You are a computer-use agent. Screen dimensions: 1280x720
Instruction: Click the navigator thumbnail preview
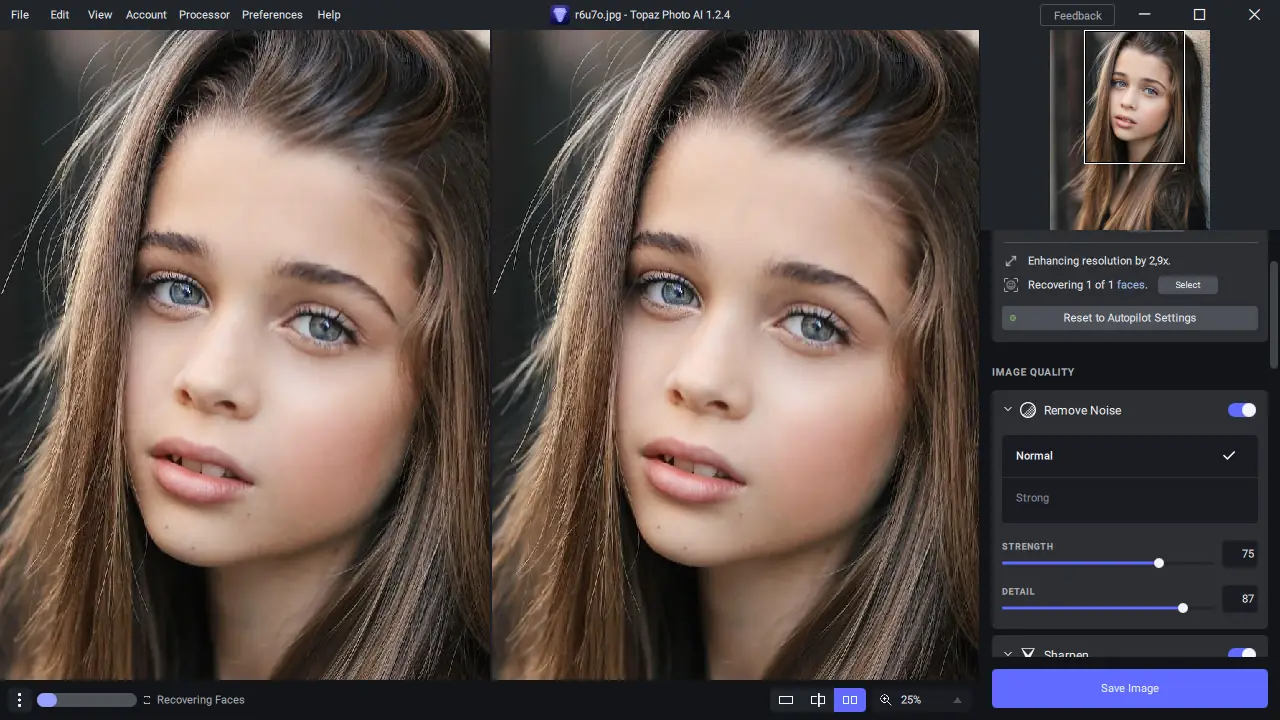pyautogui.click(x=1130, y=130)
